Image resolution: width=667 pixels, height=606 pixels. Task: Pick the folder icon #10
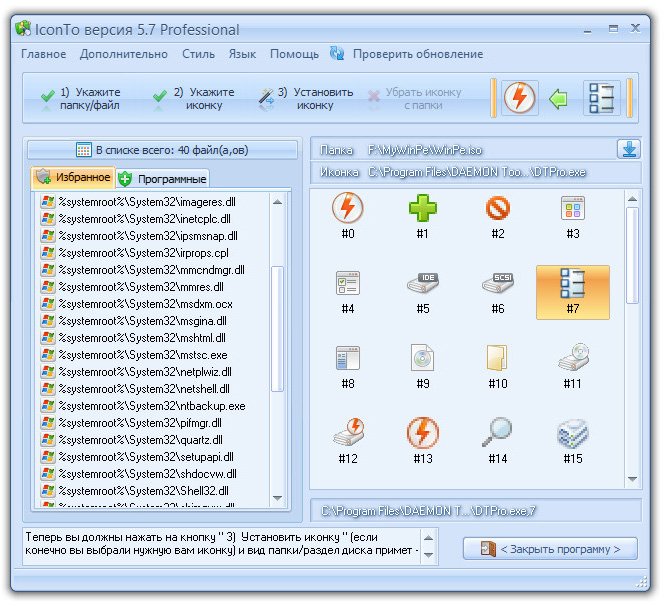(x=497, y=359)
